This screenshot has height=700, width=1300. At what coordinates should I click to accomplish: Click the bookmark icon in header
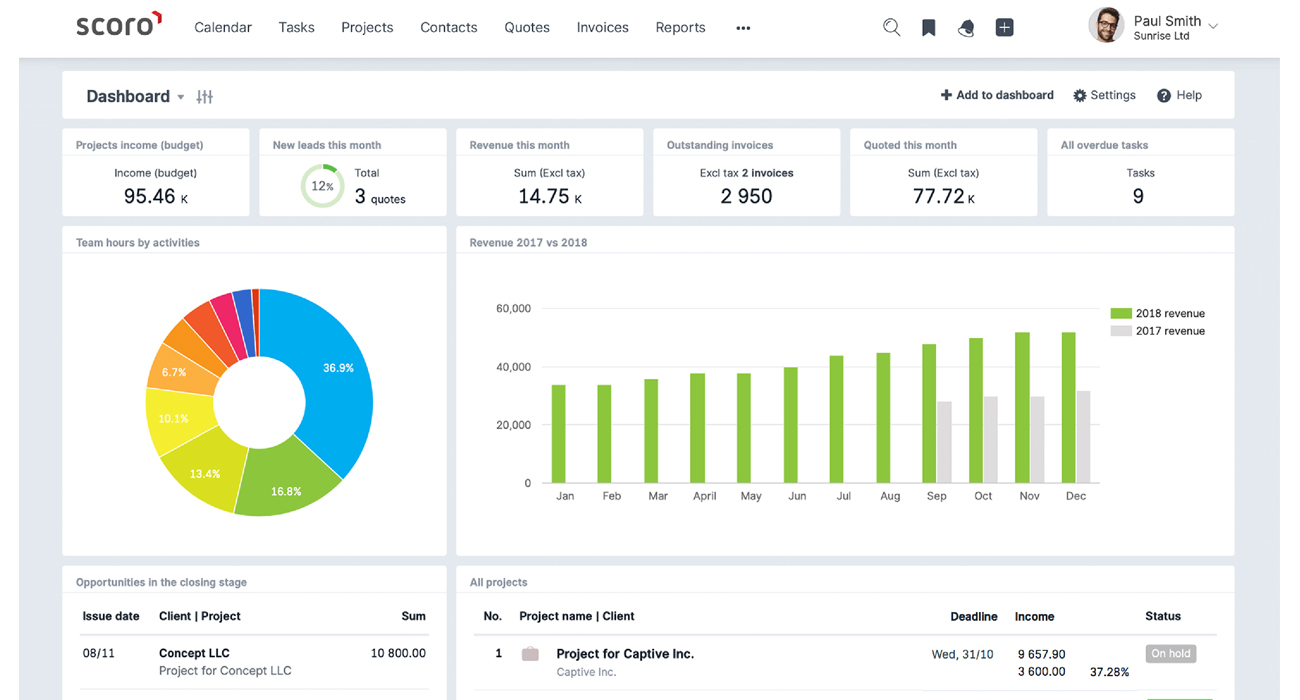point(928,28)
